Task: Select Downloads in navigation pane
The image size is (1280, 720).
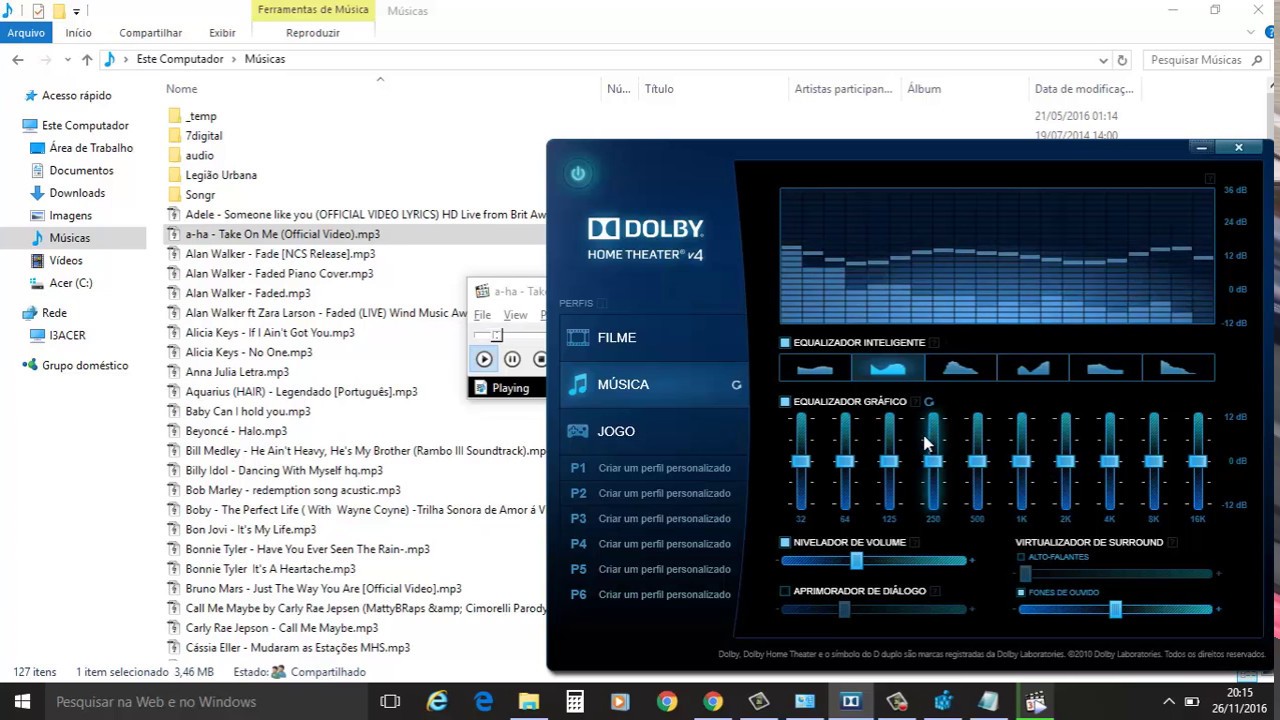Action: tap(77, 193)
